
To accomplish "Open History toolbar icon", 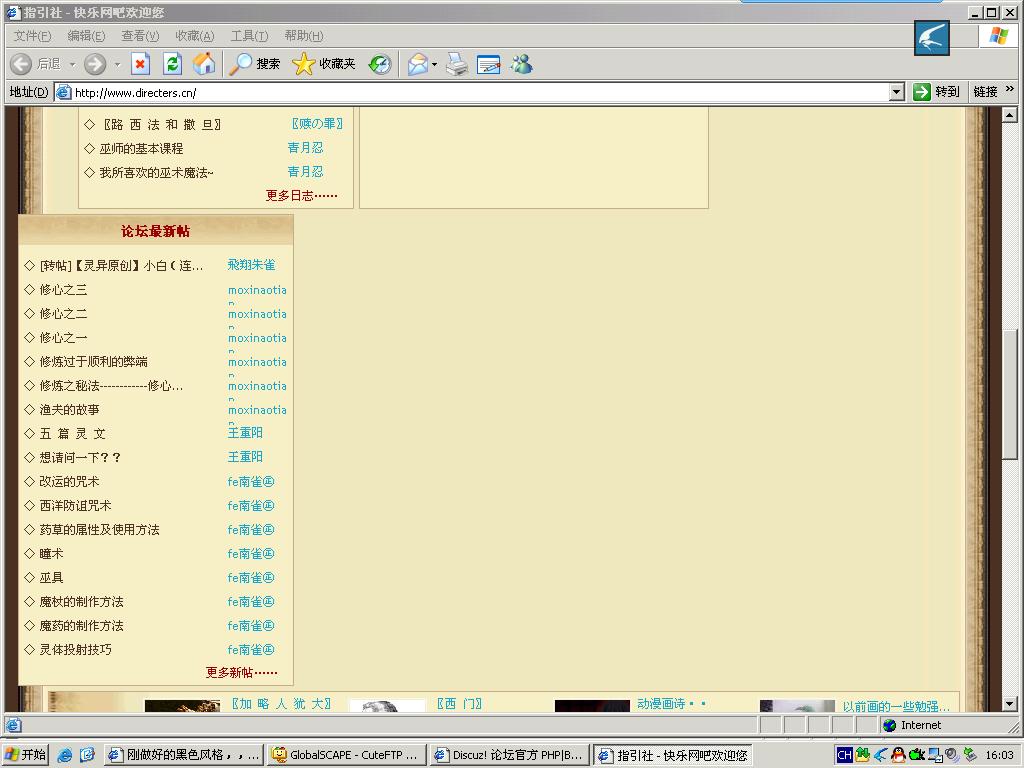I will (x=380, y=64).
